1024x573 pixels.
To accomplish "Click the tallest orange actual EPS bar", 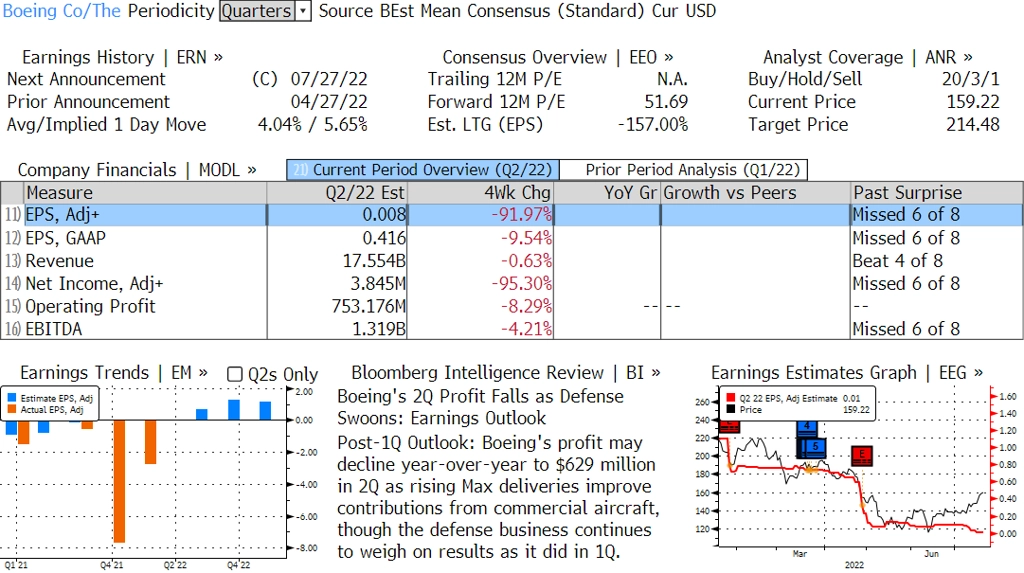I will point(119,481).
